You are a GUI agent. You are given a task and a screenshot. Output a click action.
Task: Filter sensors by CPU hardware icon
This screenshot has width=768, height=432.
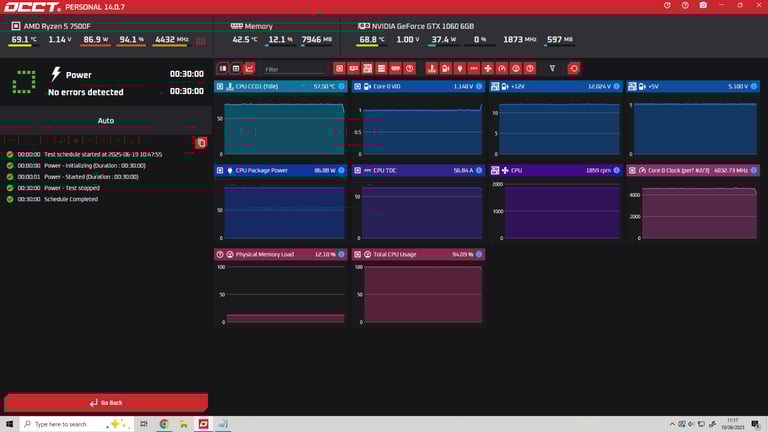(x=339, y=69)
